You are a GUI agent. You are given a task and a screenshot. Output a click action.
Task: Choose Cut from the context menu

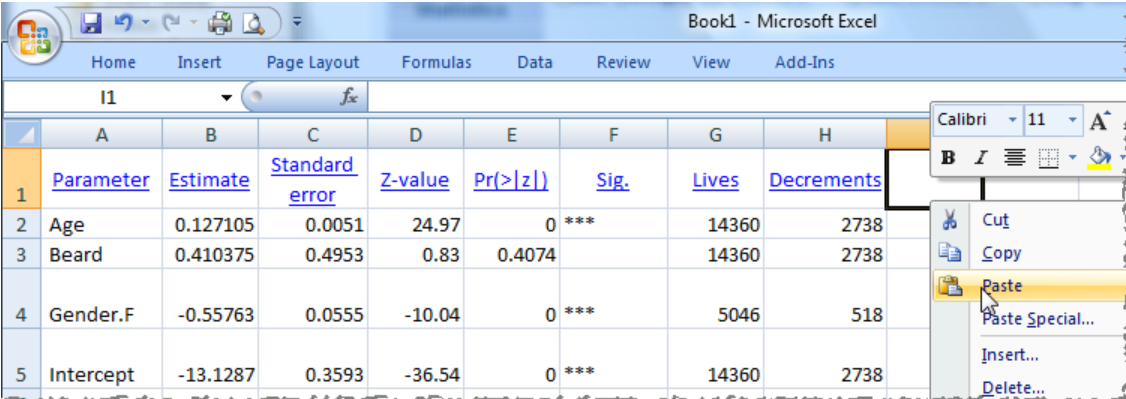[996, 220]
